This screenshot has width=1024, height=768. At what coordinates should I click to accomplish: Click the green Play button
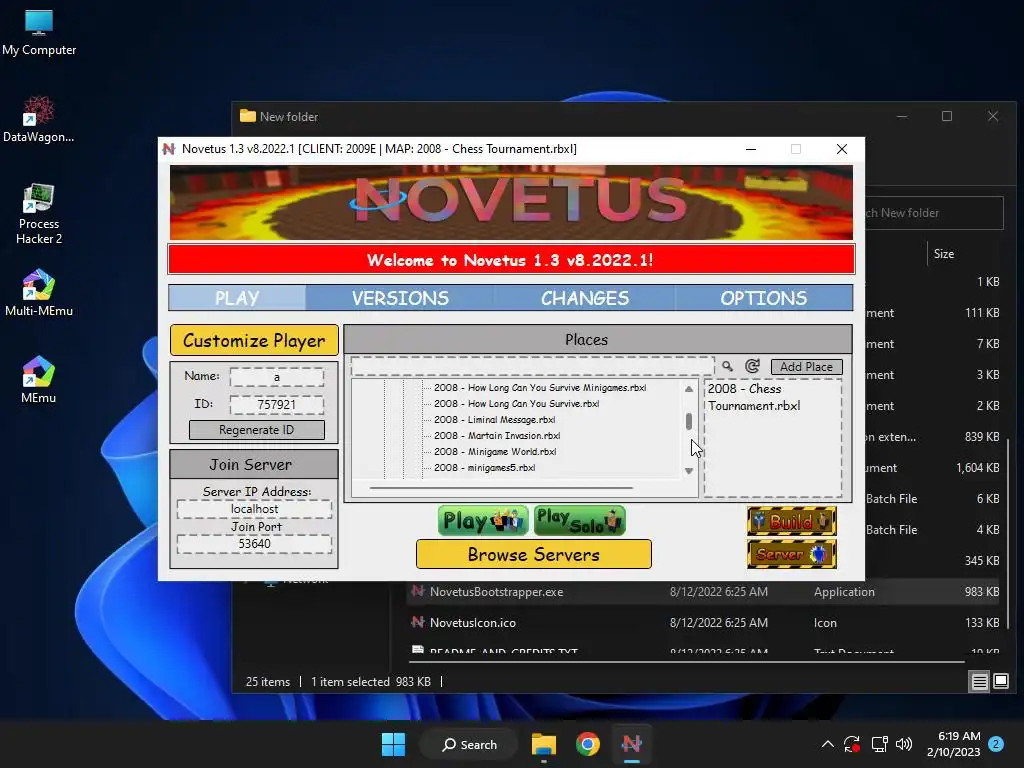coord(483,520)
